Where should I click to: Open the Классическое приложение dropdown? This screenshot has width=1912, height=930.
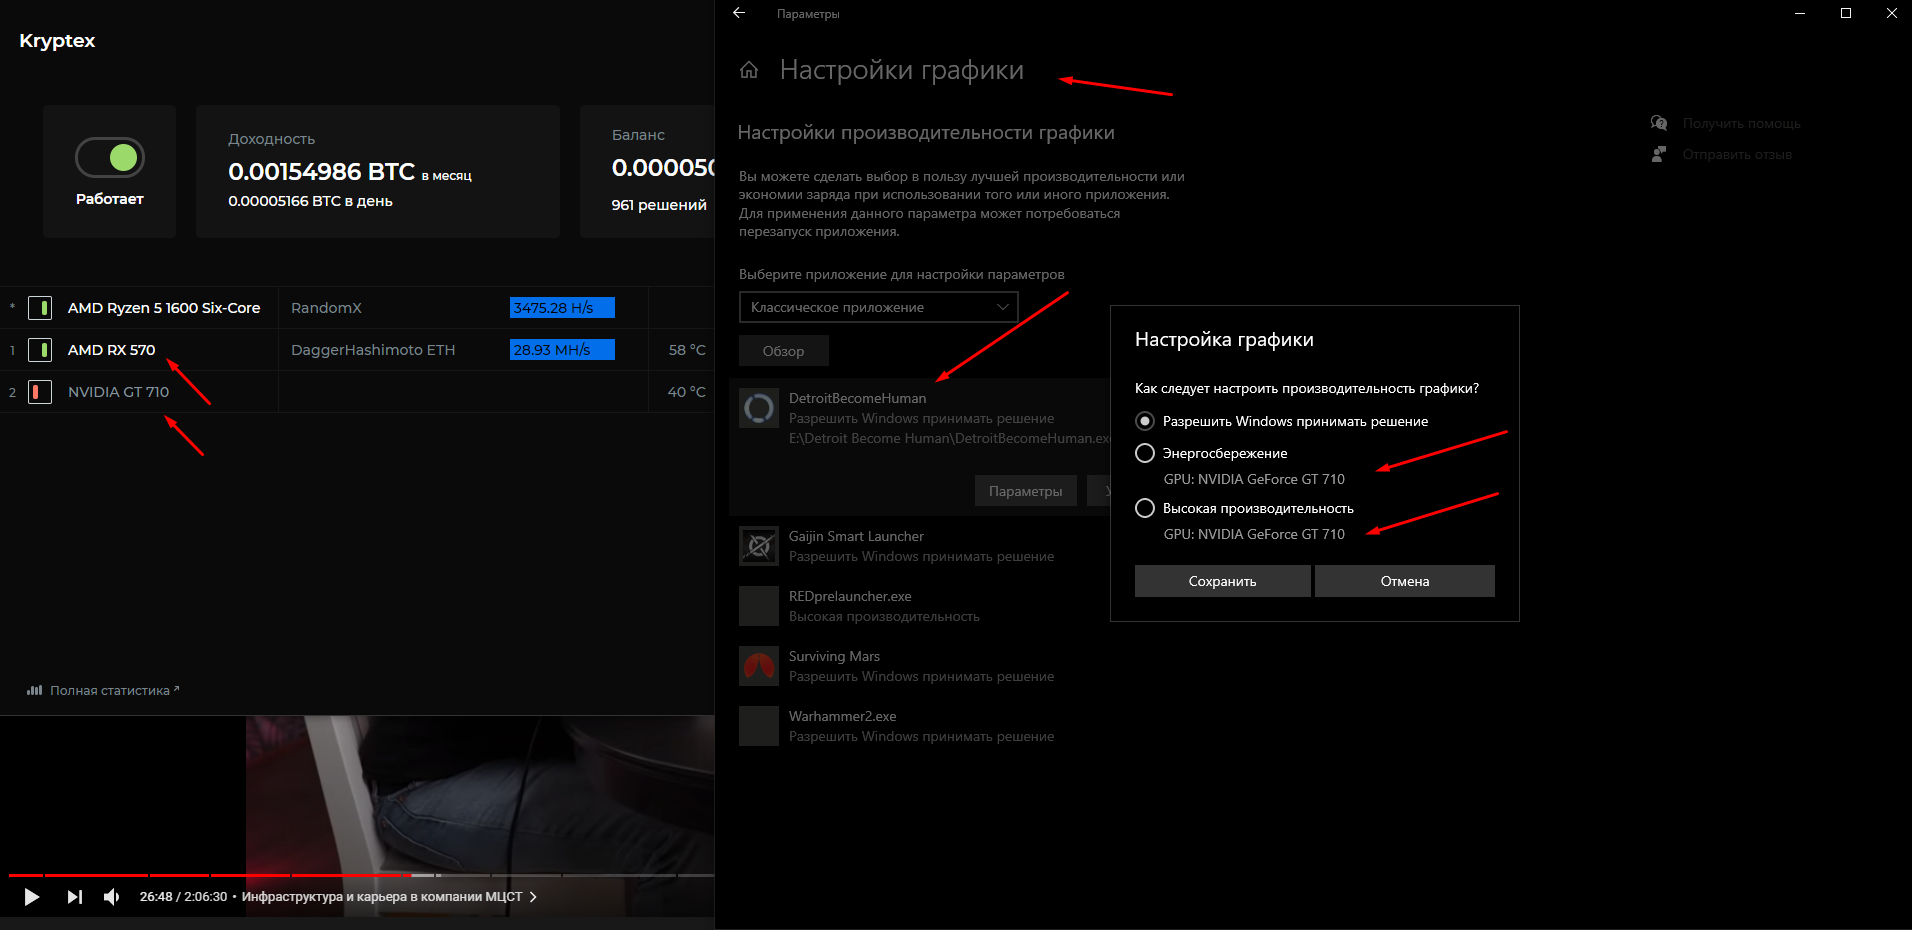coord(878,307)
